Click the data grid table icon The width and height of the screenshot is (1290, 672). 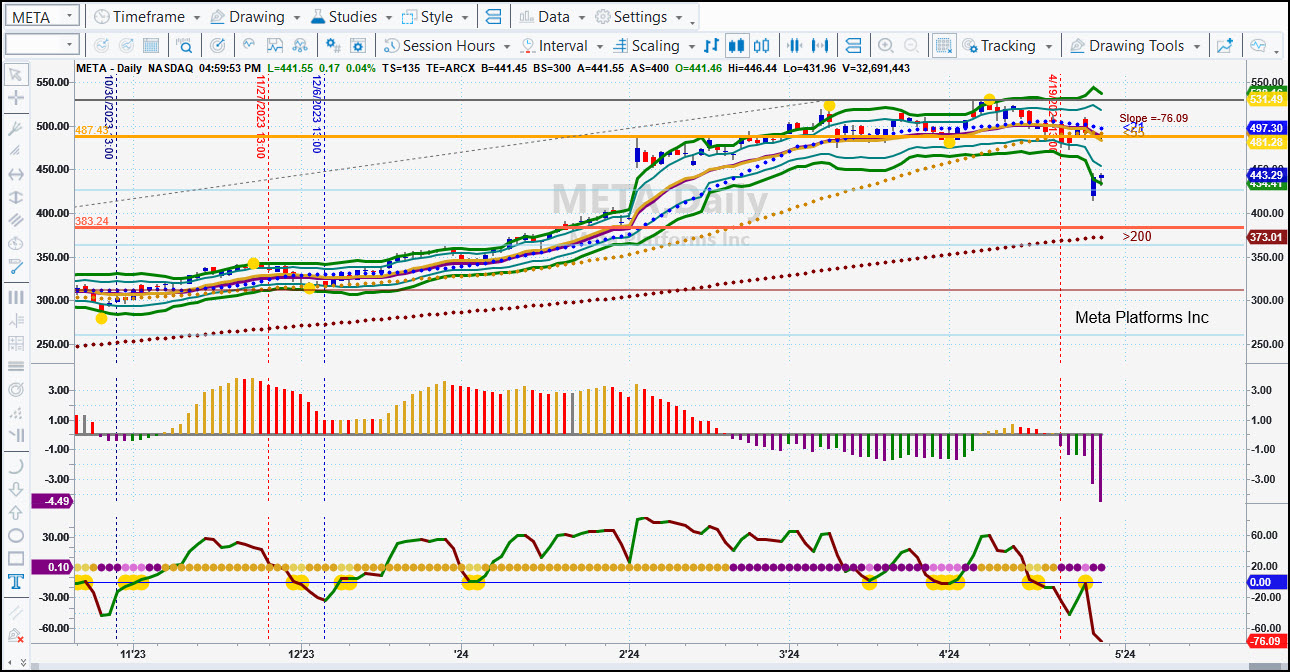coord(152,46)
